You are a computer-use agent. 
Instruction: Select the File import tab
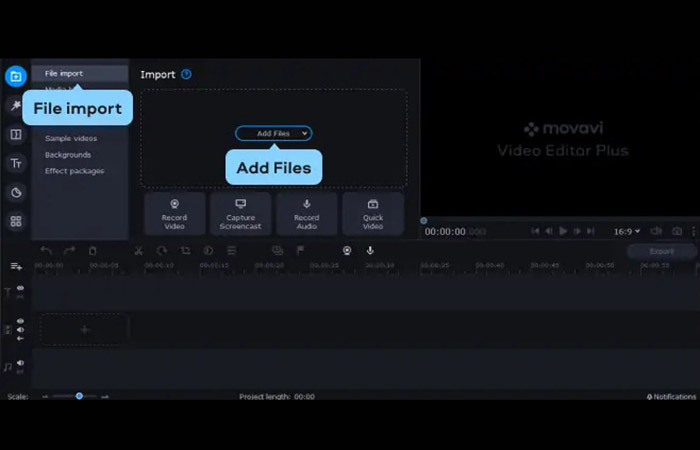click(80, 74)
